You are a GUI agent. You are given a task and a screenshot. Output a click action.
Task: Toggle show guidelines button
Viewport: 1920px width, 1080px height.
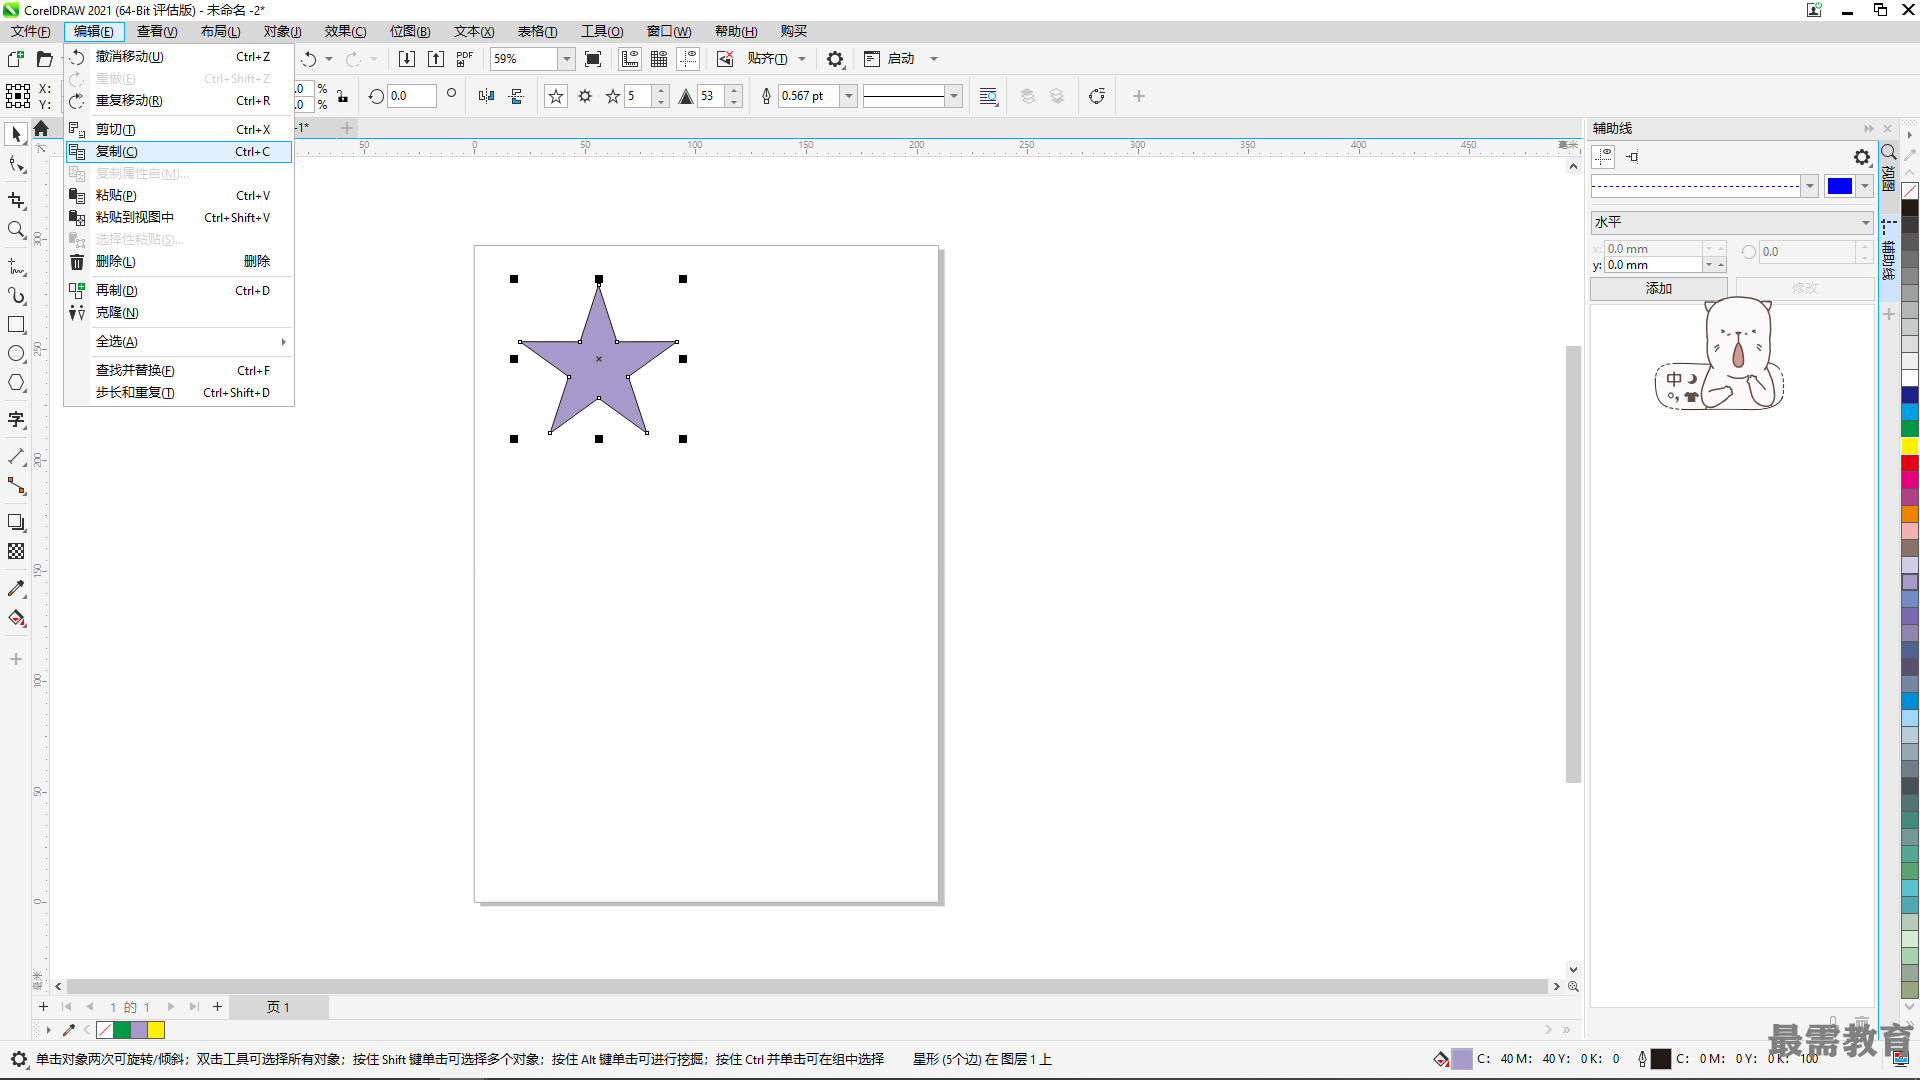tap(688, 59)
